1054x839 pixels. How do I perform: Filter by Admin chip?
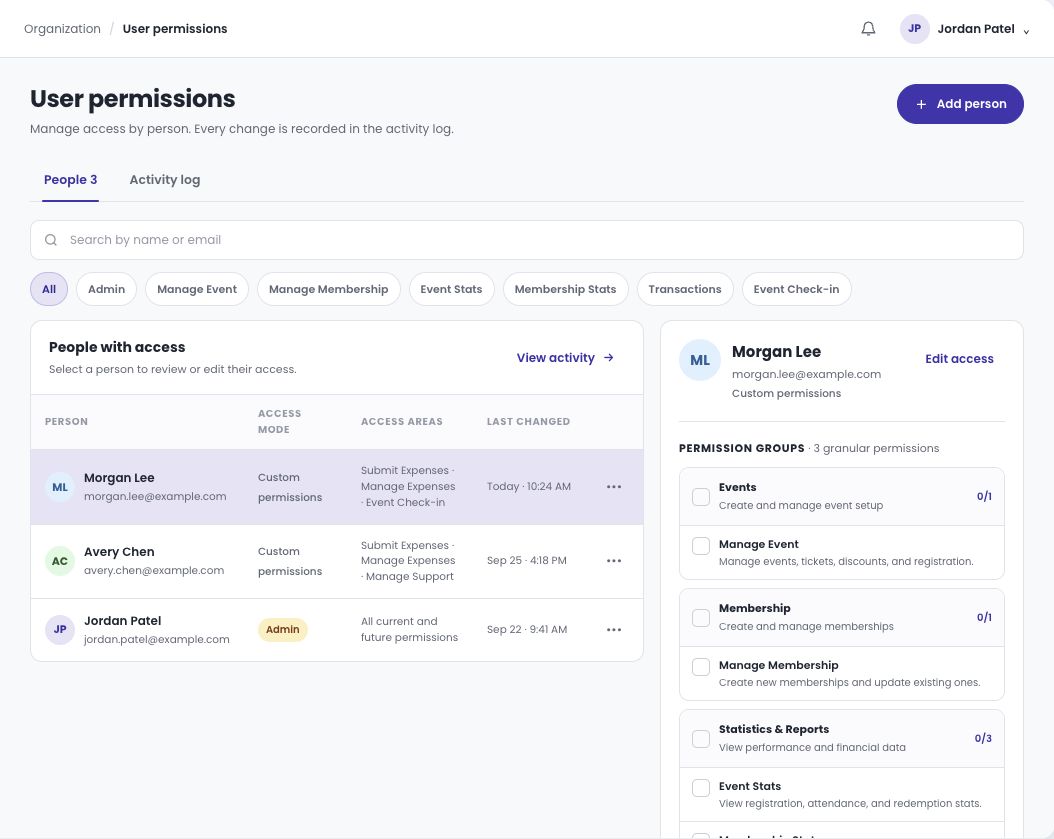click(106, 289)
